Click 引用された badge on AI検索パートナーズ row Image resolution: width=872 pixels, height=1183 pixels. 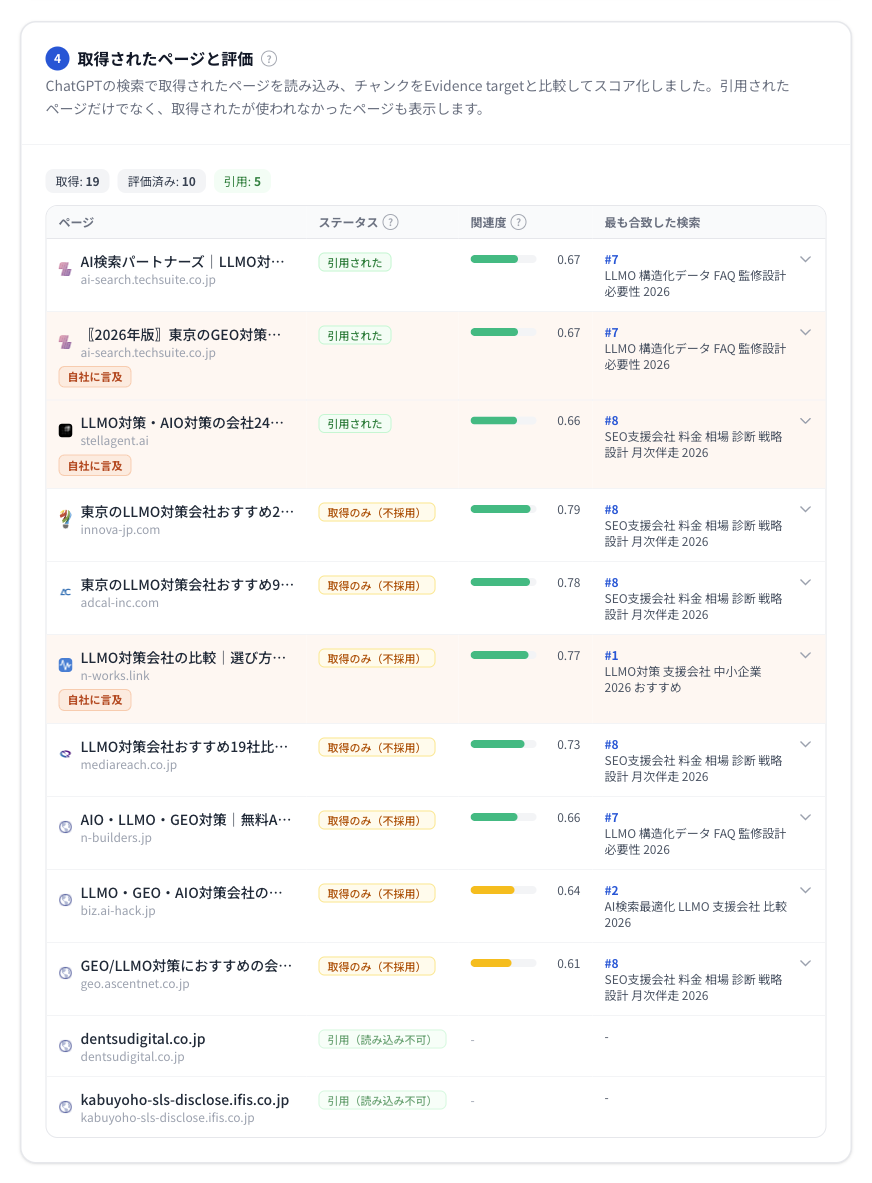[355, 263]
